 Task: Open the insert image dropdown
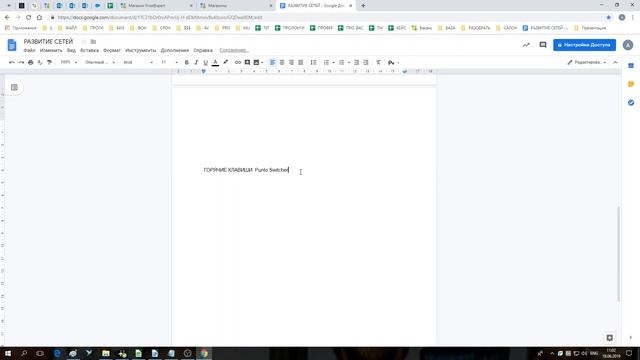258,62
